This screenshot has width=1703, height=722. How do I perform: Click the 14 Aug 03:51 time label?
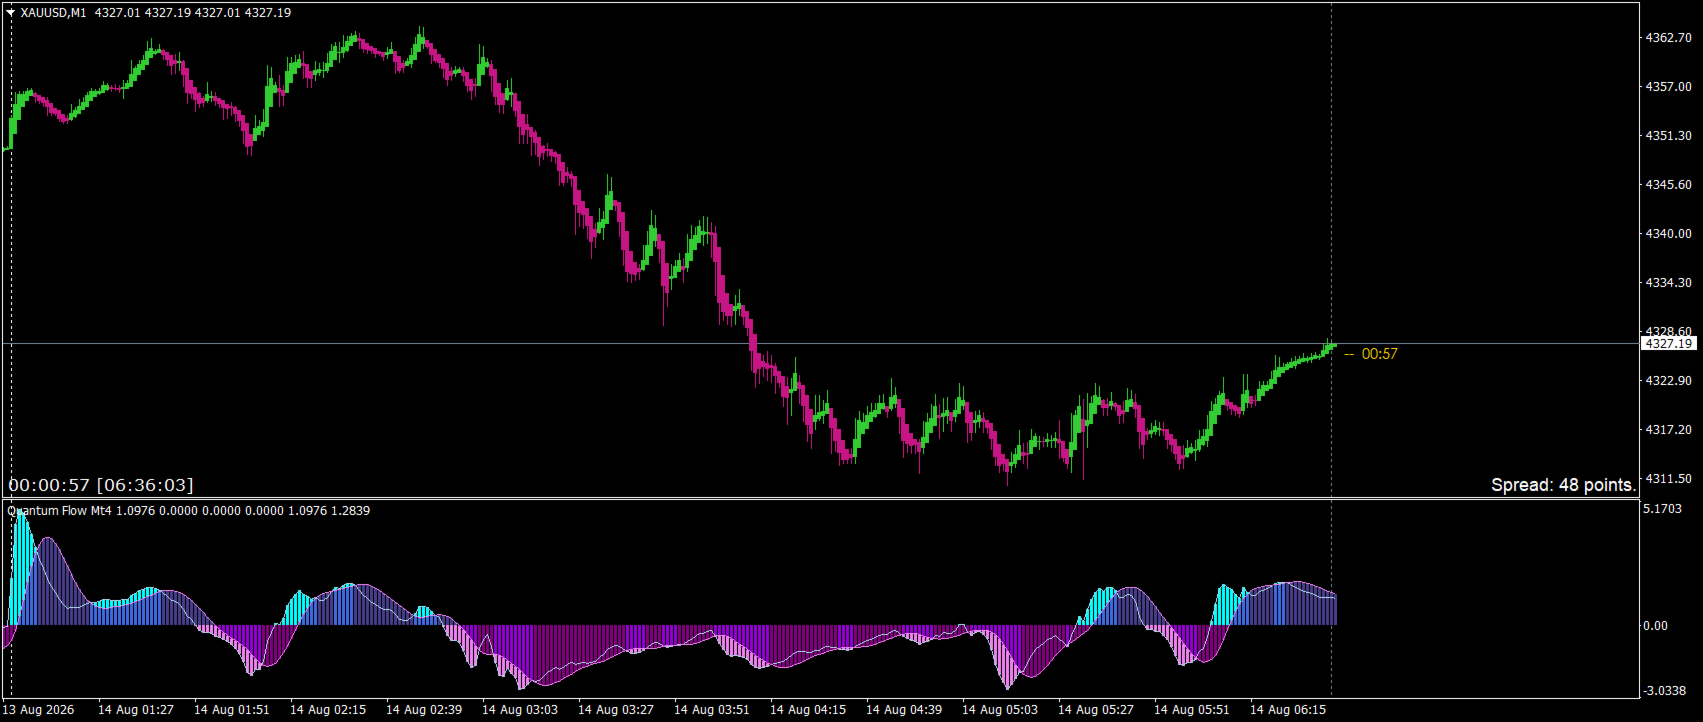pos(712,710)
